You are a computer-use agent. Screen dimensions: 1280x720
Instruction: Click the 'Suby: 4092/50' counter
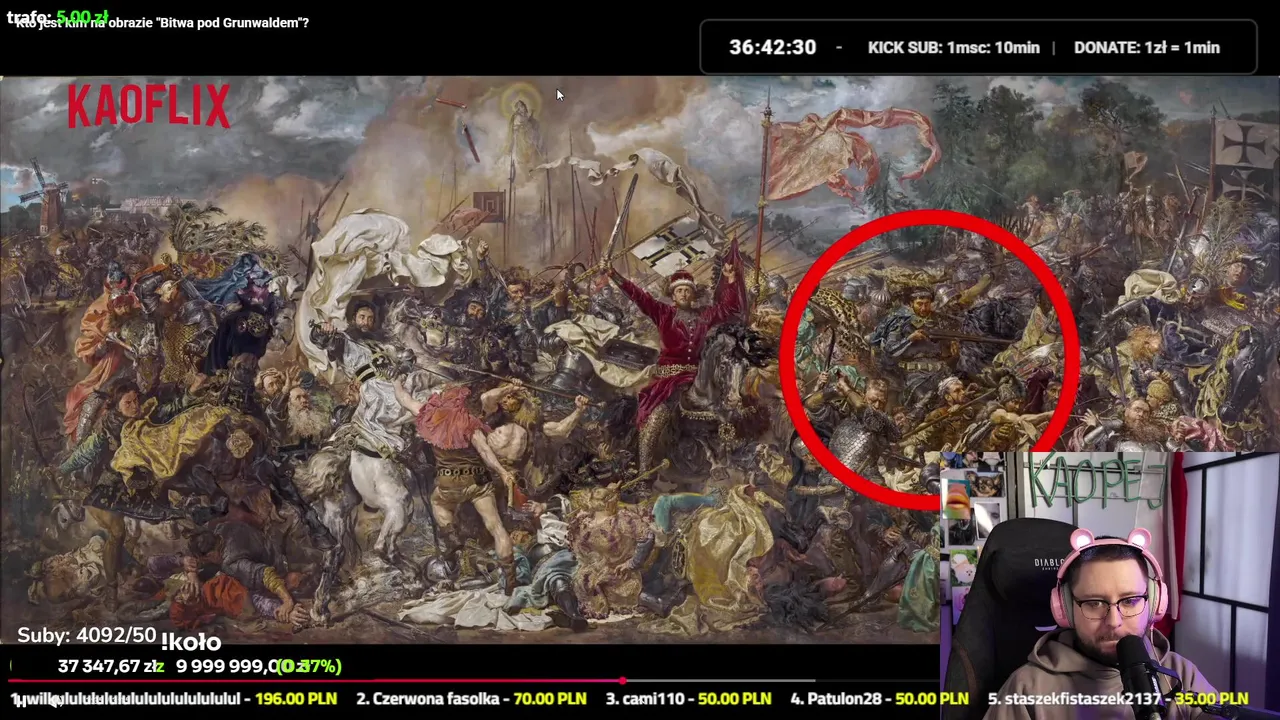(x=87, y=636)
